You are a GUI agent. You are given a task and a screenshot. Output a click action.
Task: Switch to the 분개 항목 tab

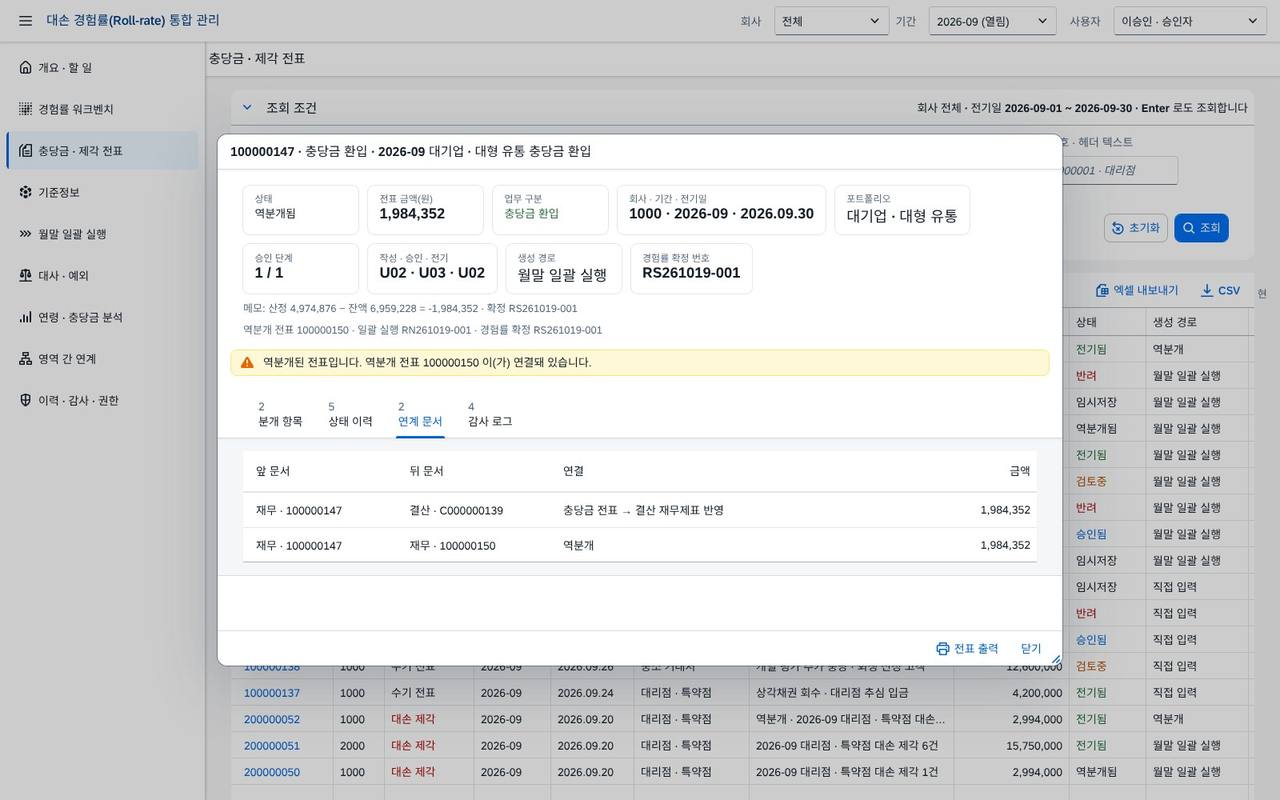pyautogui.click(x=280, y=415)
